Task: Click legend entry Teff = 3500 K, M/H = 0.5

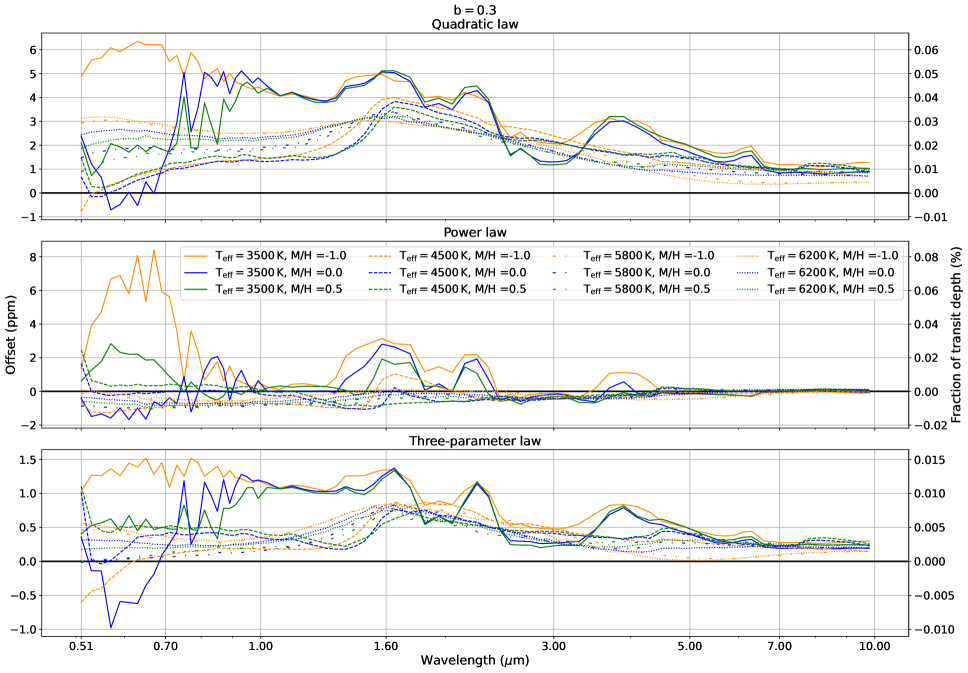Action: pos(264,289)
